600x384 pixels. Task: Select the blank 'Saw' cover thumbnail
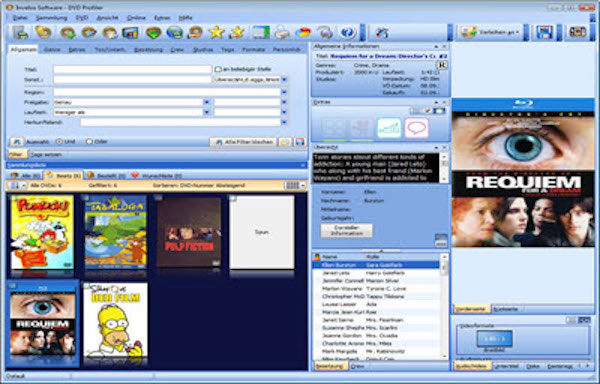[x=262, y=232]
